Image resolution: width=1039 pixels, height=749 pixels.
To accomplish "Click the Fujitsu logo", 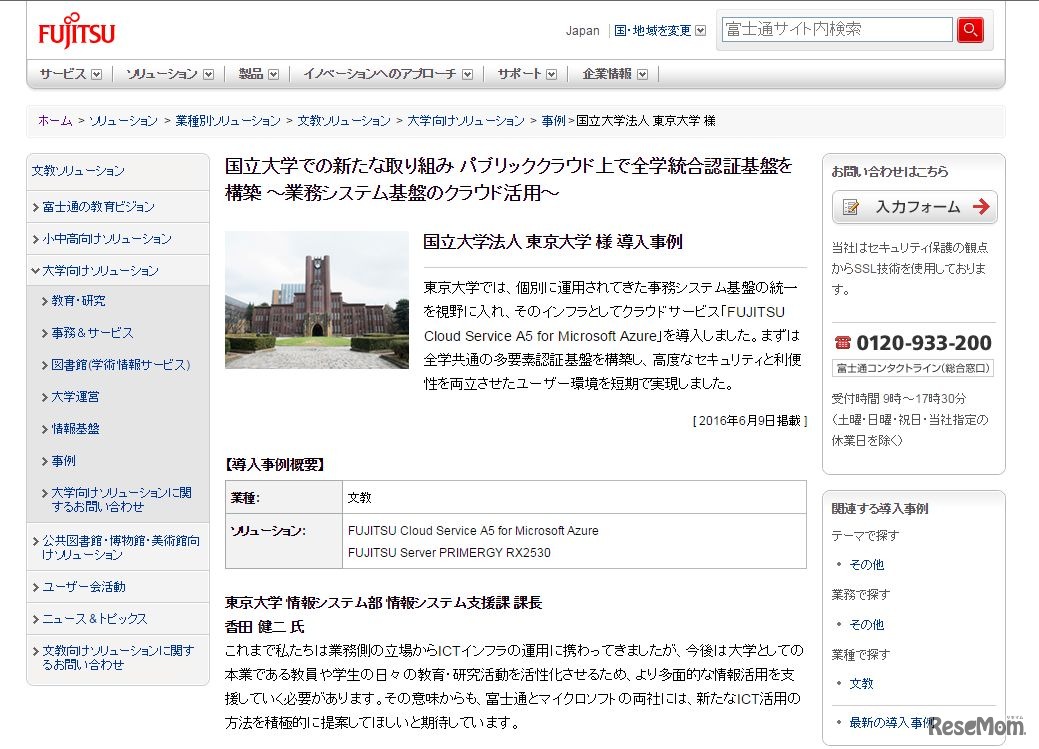I will [77, 32].
